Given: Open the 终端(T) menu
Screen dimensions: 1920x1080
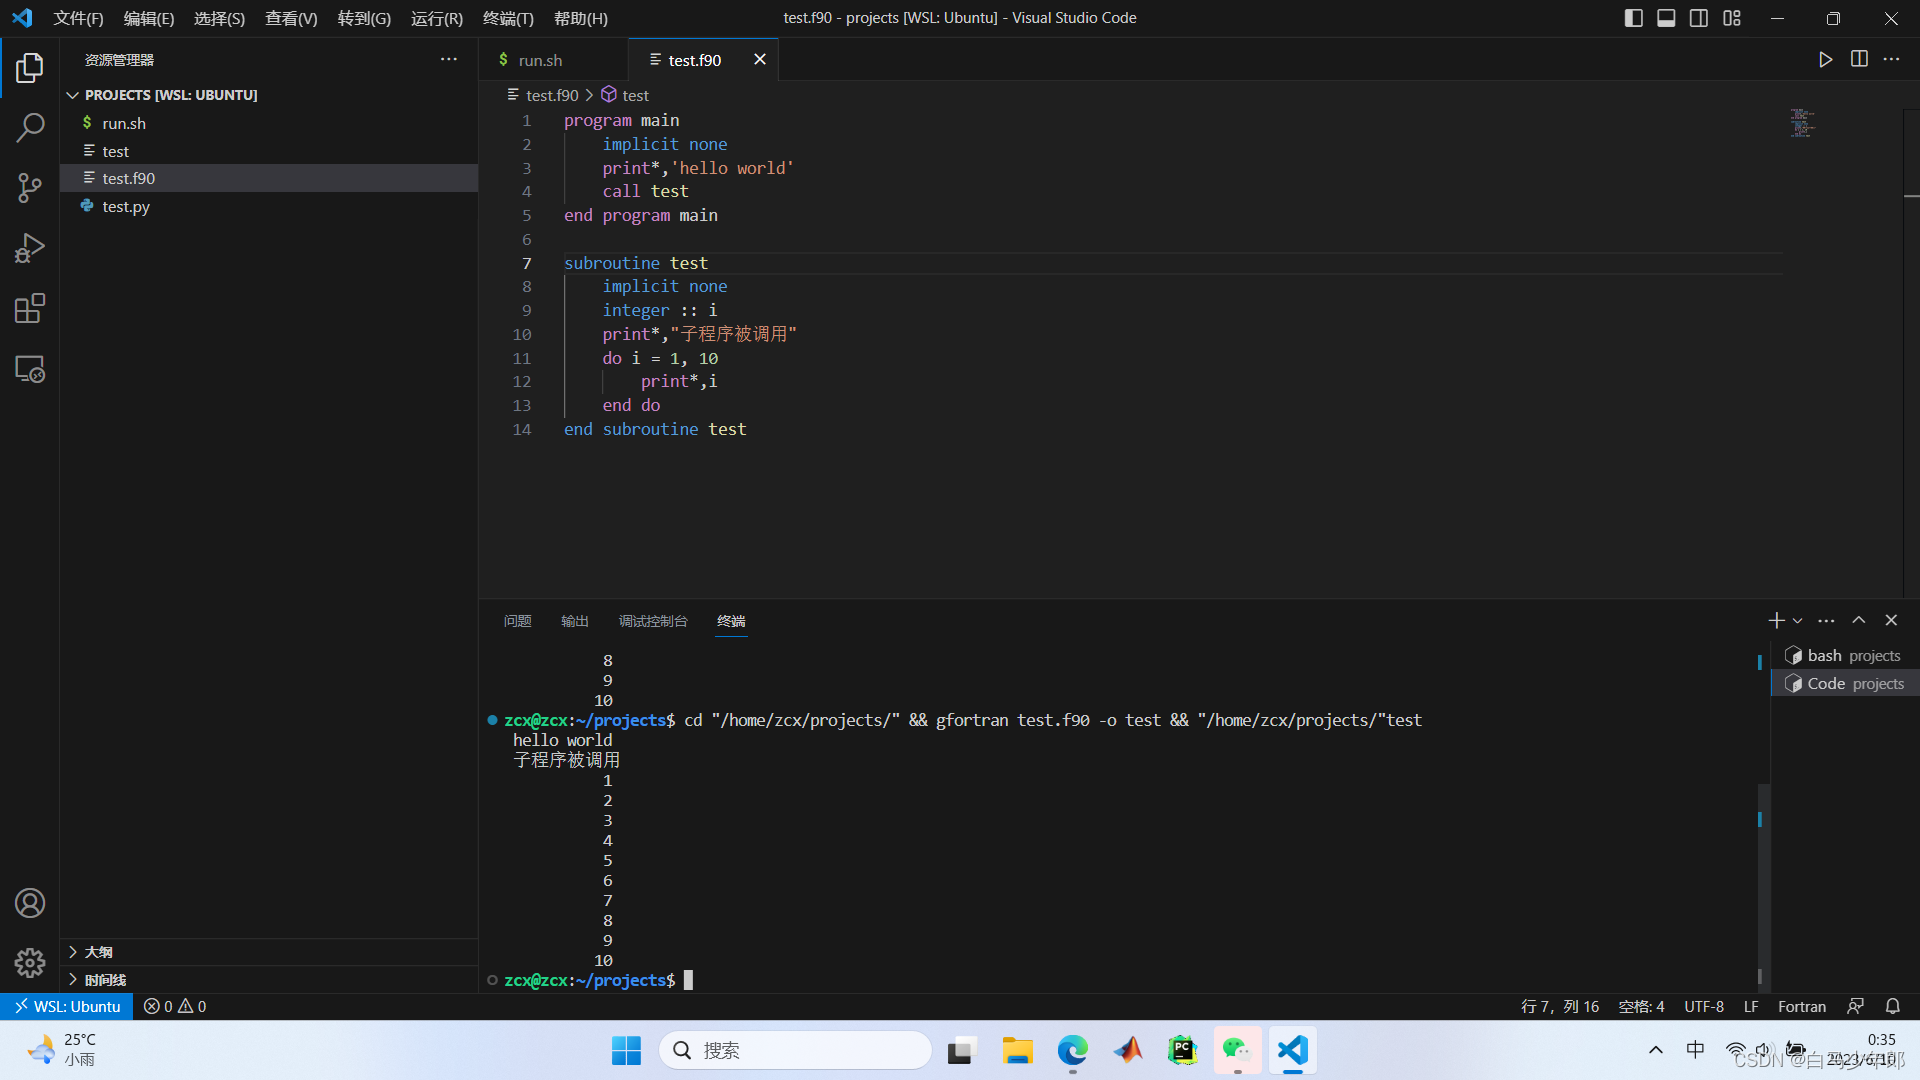Looking at the screenshot, I should 508,18.
